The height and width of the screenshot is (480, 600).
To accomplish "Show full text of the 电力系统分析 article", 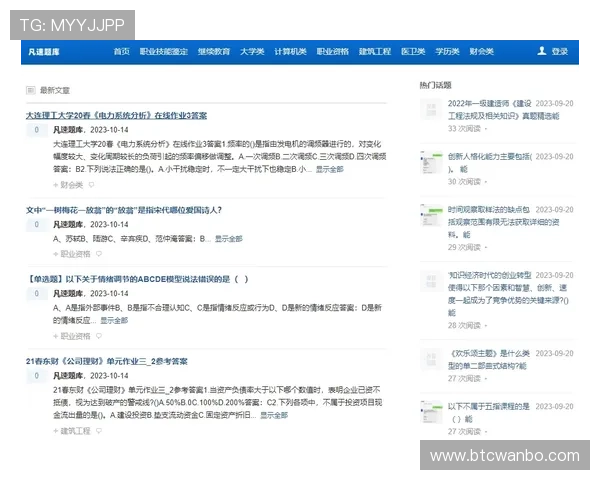I will coord(329,169).
